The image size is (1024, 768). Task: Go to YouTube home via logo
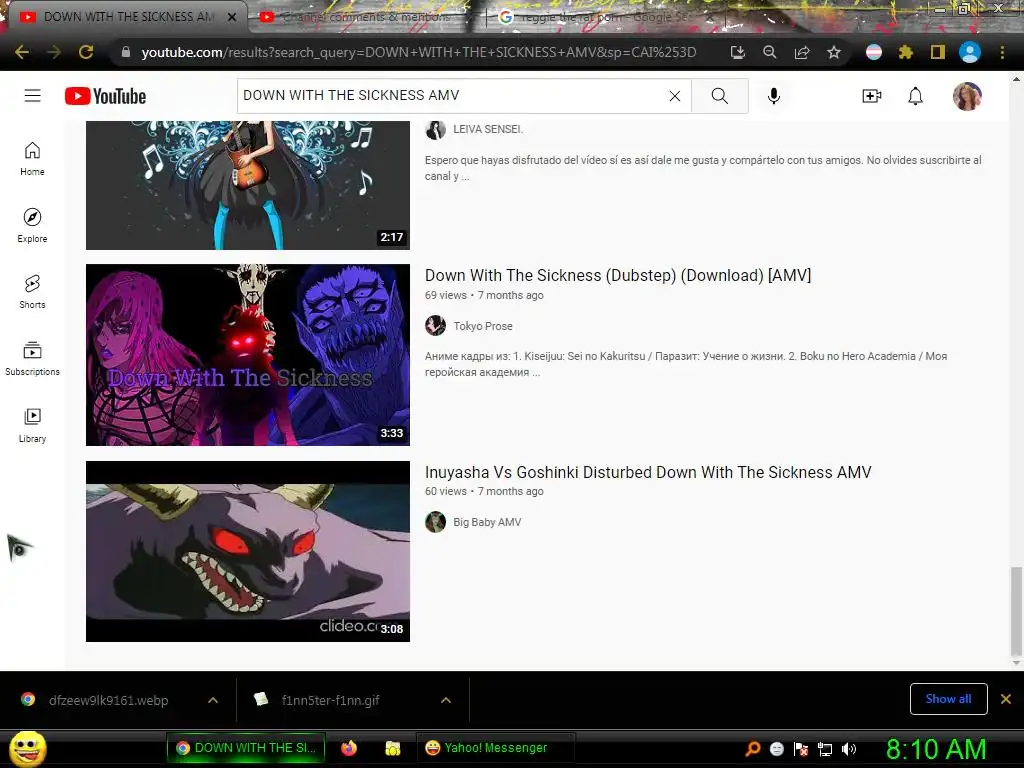pos(106,96)
